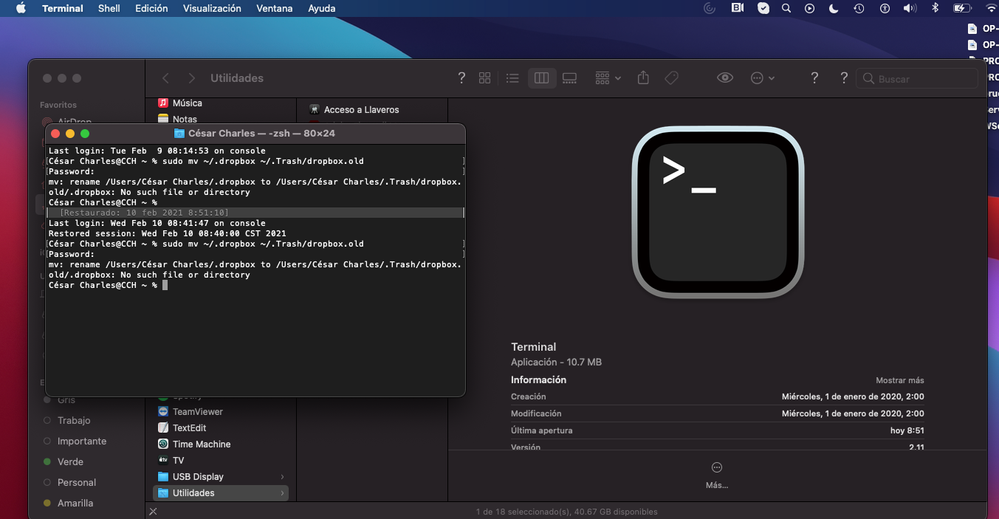Image resolution: width=999 pixels, height=519 pixels.
Task: Open the Visualización menu
Action: [212, 8]
